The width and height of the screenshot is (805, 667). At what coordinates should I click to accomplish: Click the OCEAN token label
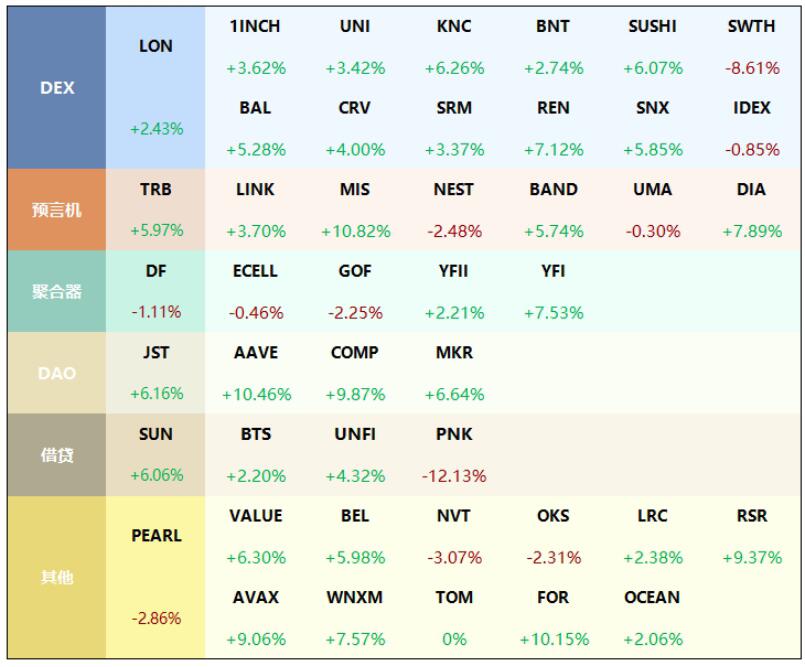[x=652, y=597]
